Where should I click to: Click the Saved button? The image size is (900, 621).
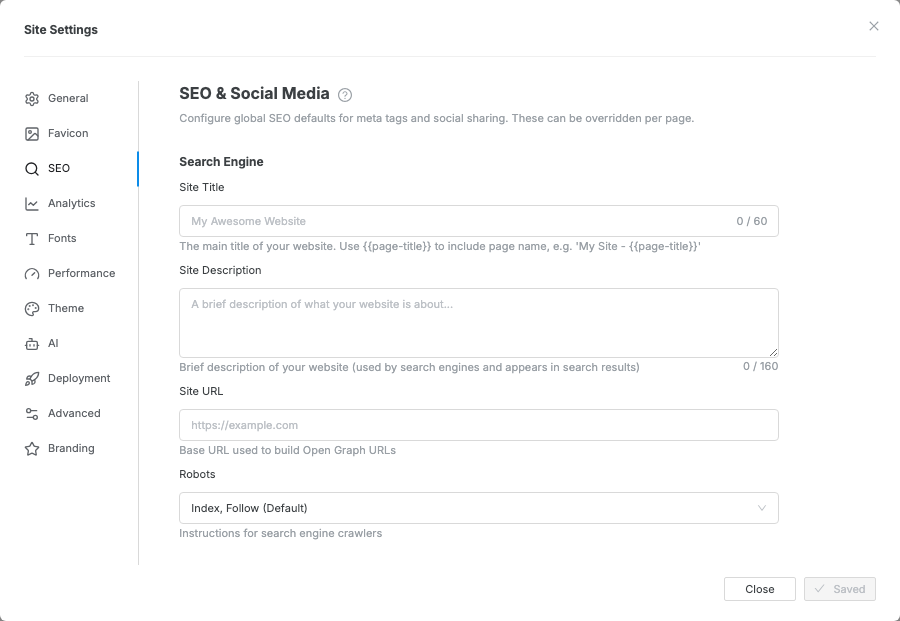(840, 589)
